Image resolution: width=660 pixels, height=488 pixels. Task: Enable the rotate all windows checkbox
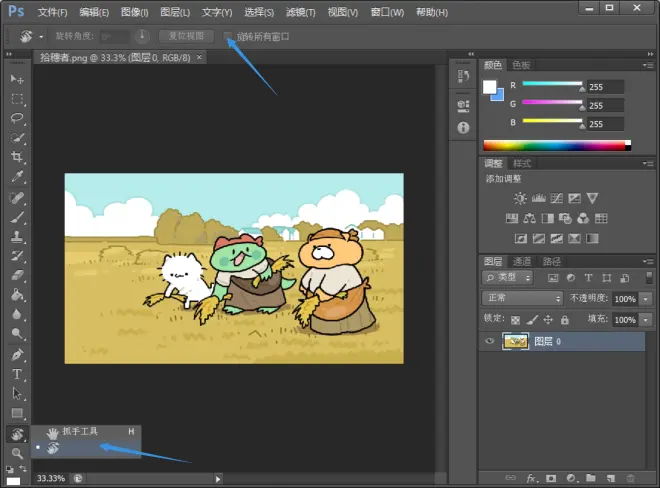tap(228, 36)
